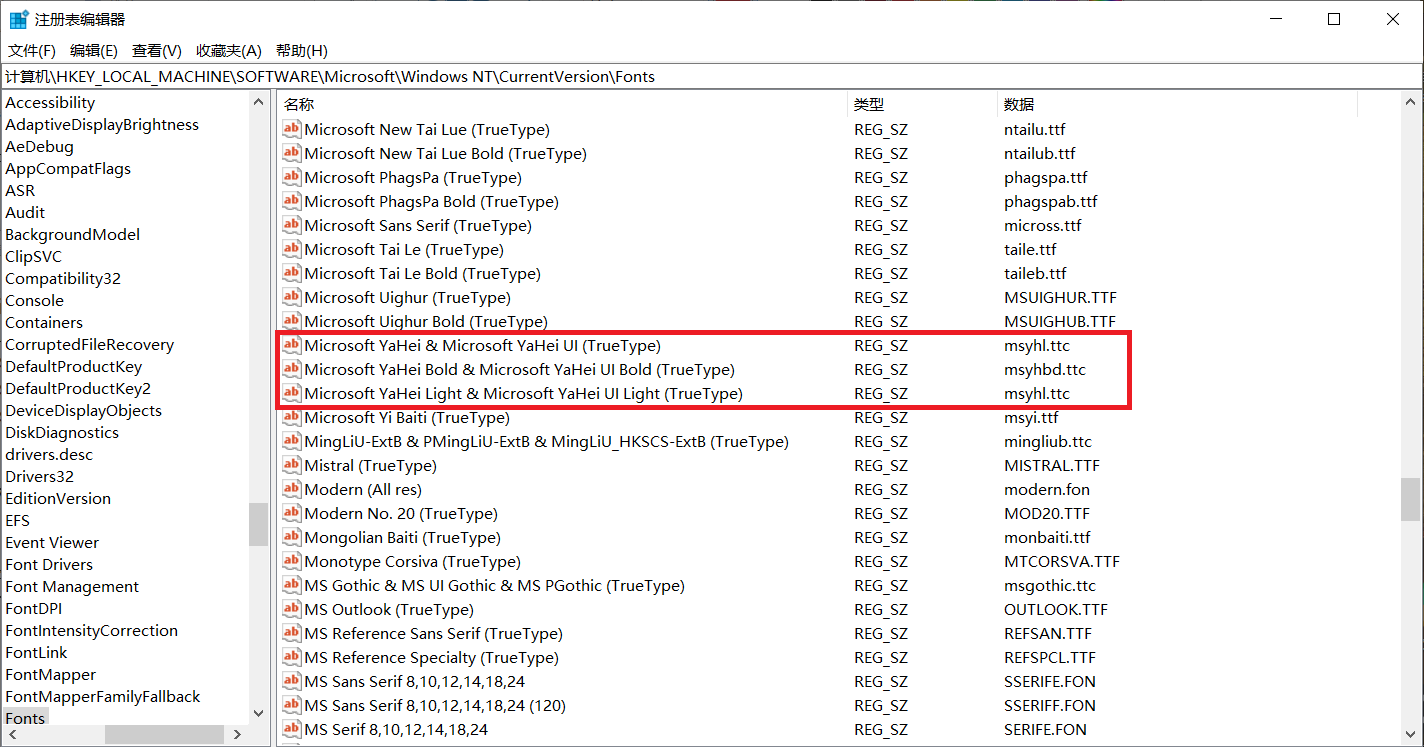Click the MTCORSVA.TTF data value
The height and width of the screenshot is (747, 1424).
[x=1062, y=561]
